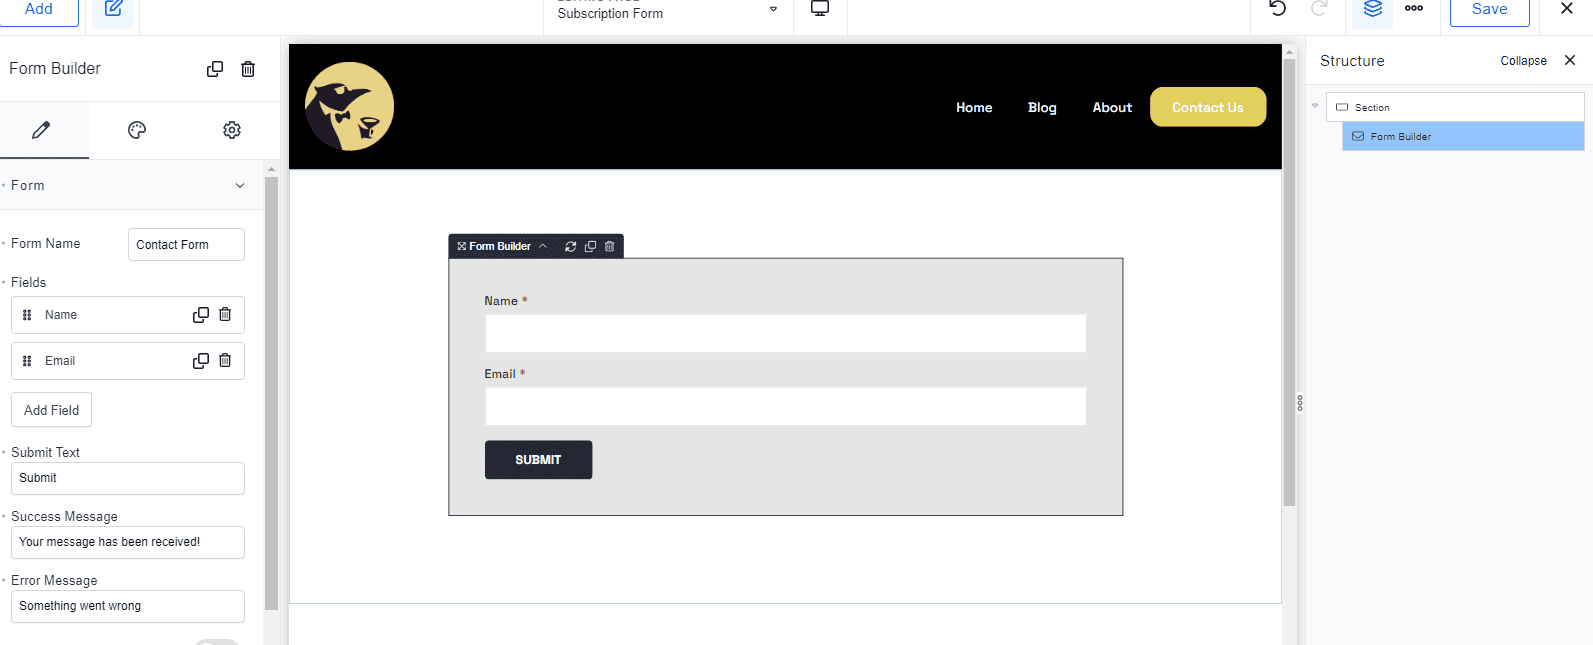
Task: Edit the Submit Text input
Action: (128, 478)
